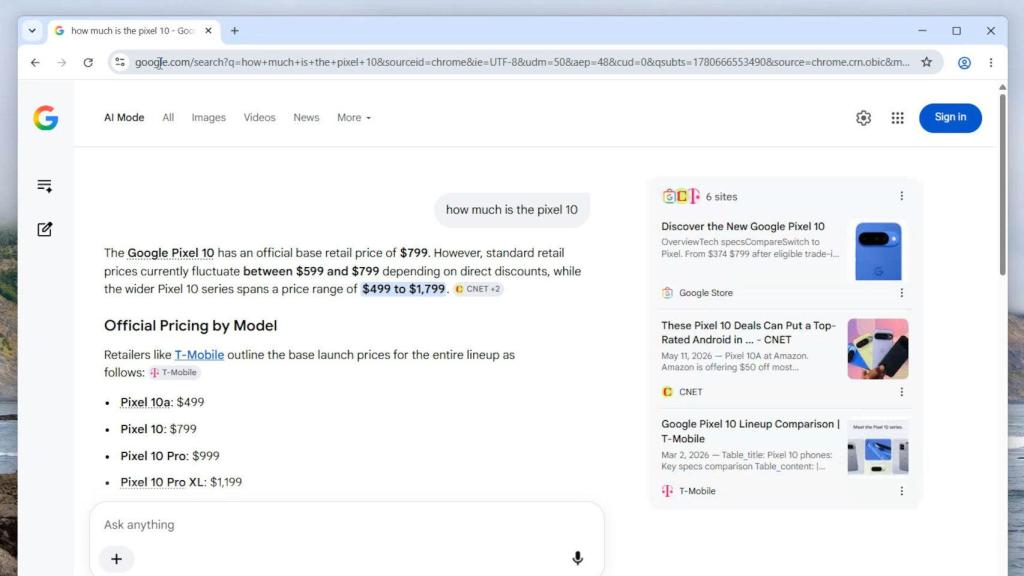The height and width of the screenshot is (576, 1024).
Task: Open the Google apps grid
Action: coord(897,118)
